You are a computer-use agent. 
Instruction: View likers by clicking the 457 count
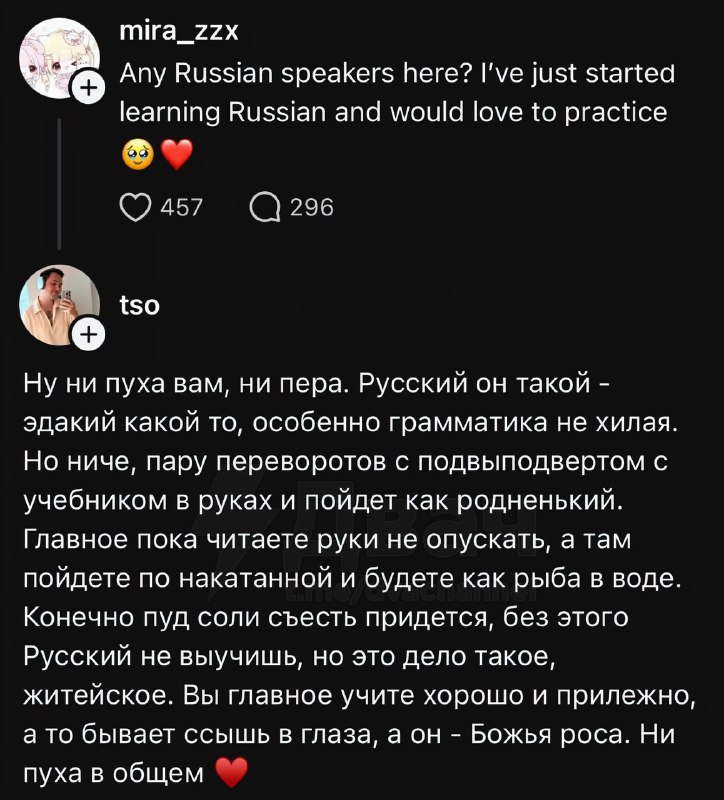[x=180, y=207]
